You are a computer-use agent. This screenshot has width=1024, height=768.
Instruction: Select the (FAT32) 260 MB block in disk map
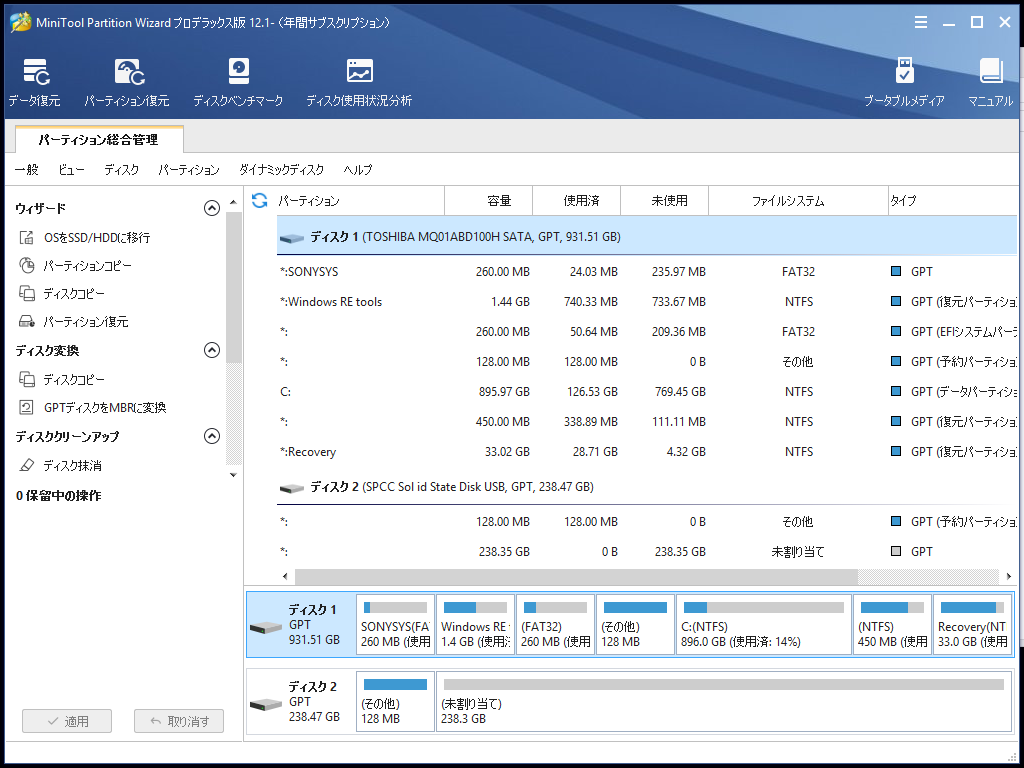click(x=555, y=624)
